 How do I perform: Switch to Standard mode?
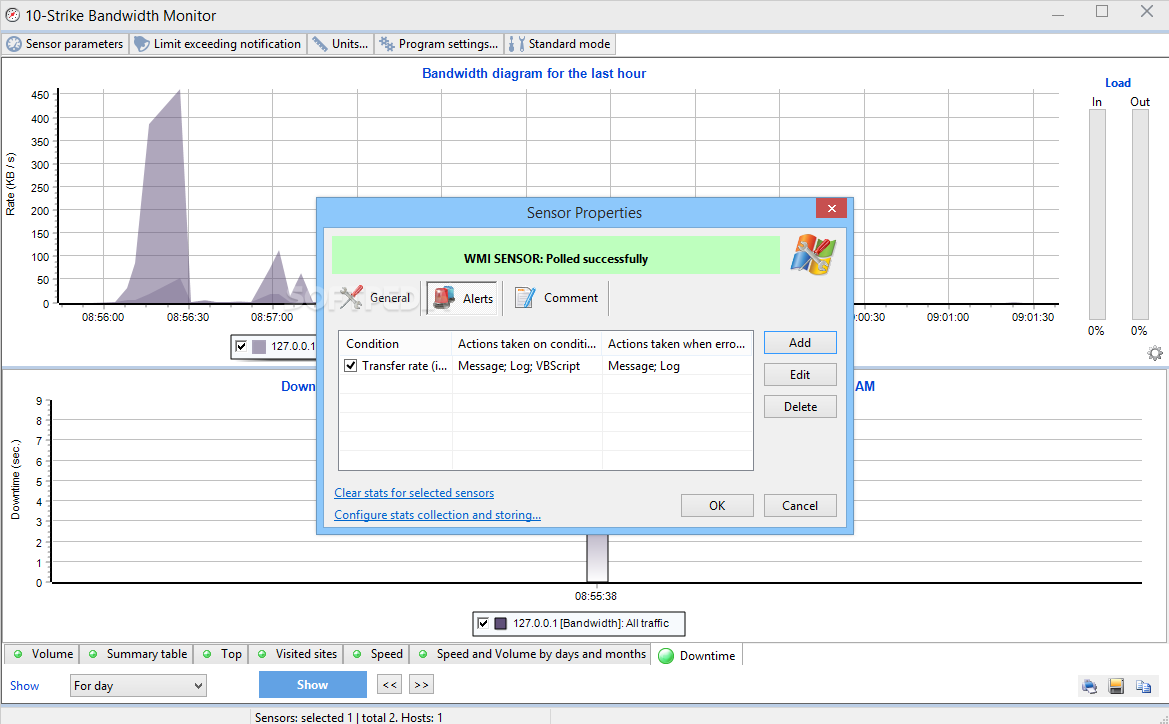tap(560, 44)
